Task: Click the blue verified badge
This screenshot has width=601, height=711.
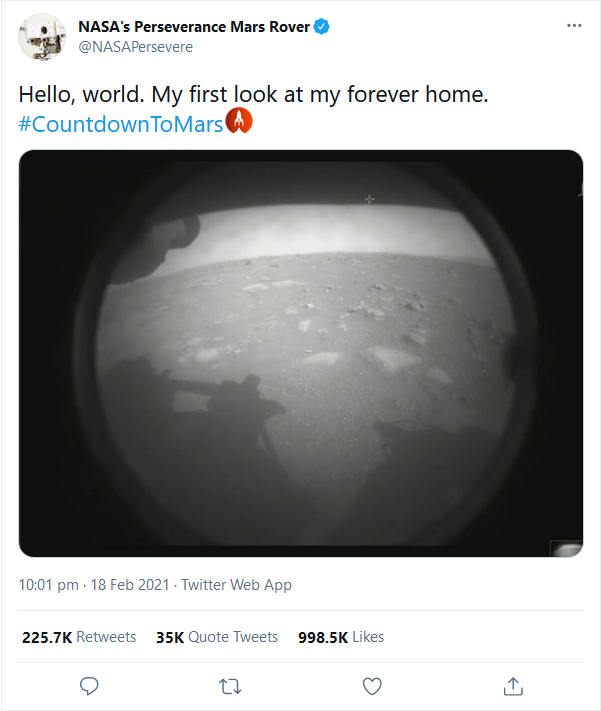Action: [x=322, y=27]
